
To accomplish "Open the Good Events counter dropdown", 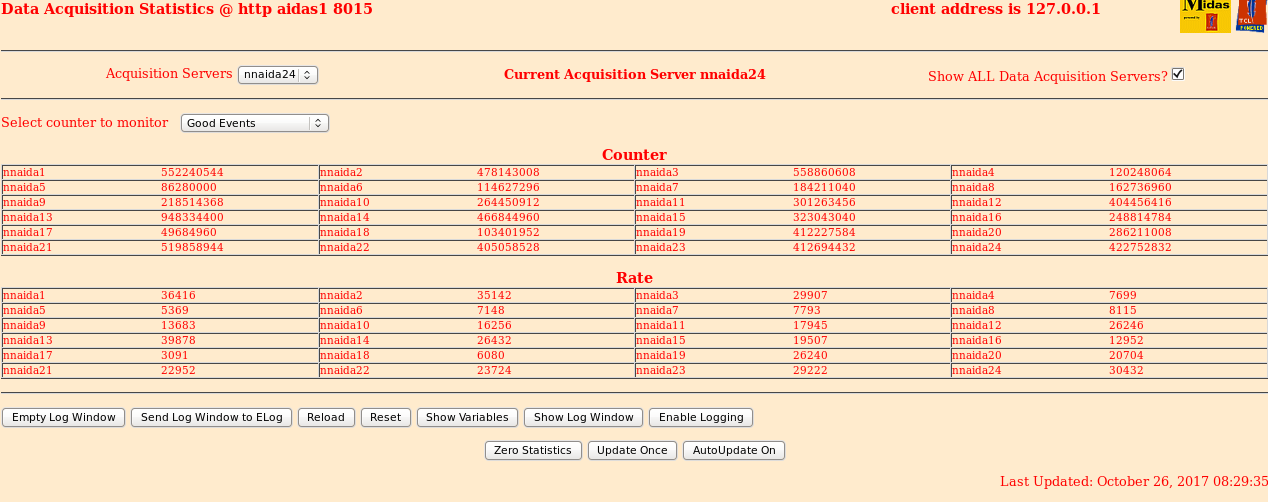I will 255,123.
